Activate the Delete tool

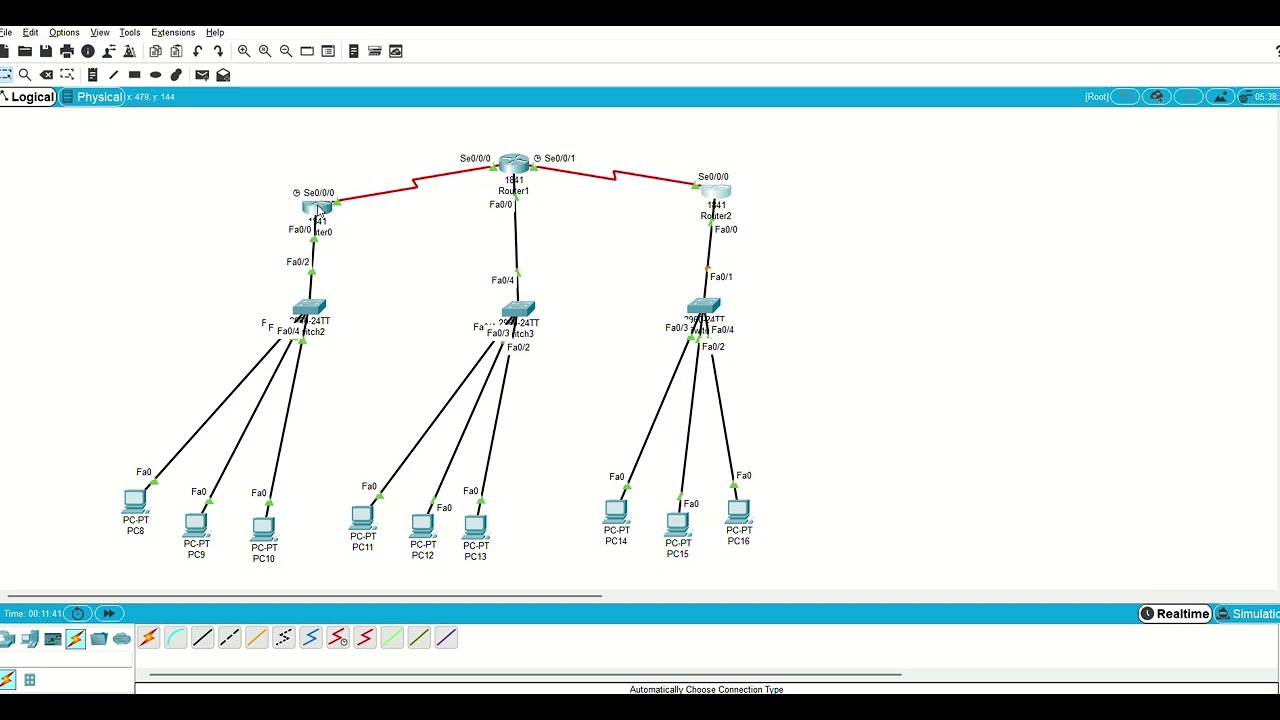click(46, 75)
